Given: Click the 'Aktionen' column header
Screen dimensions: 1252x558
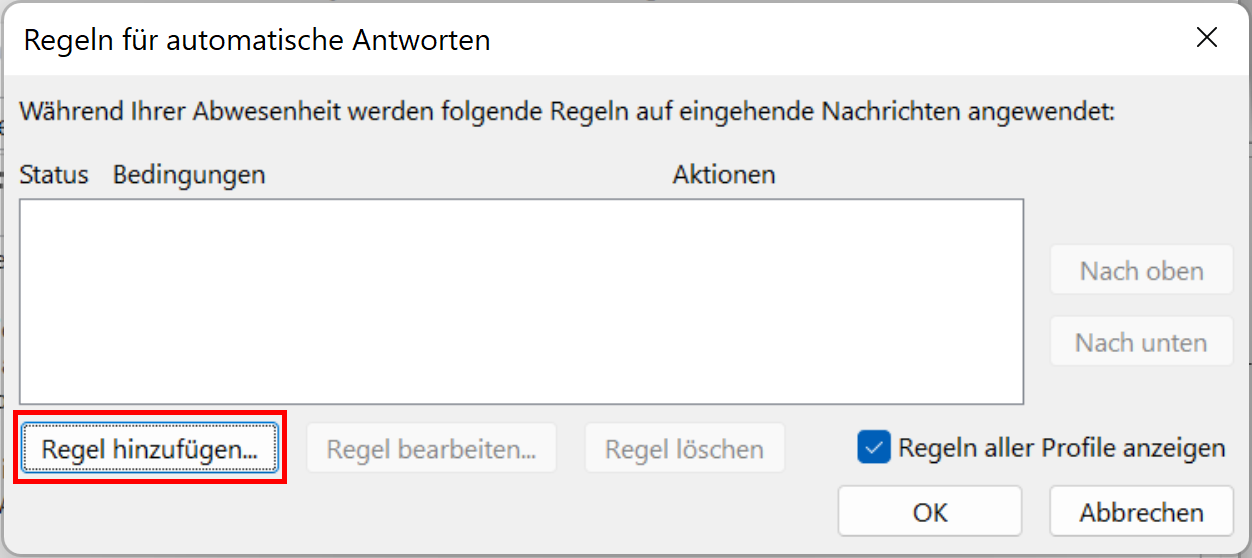Looking at the screenshot, I should pyautogui.click(x=724, y=175).
